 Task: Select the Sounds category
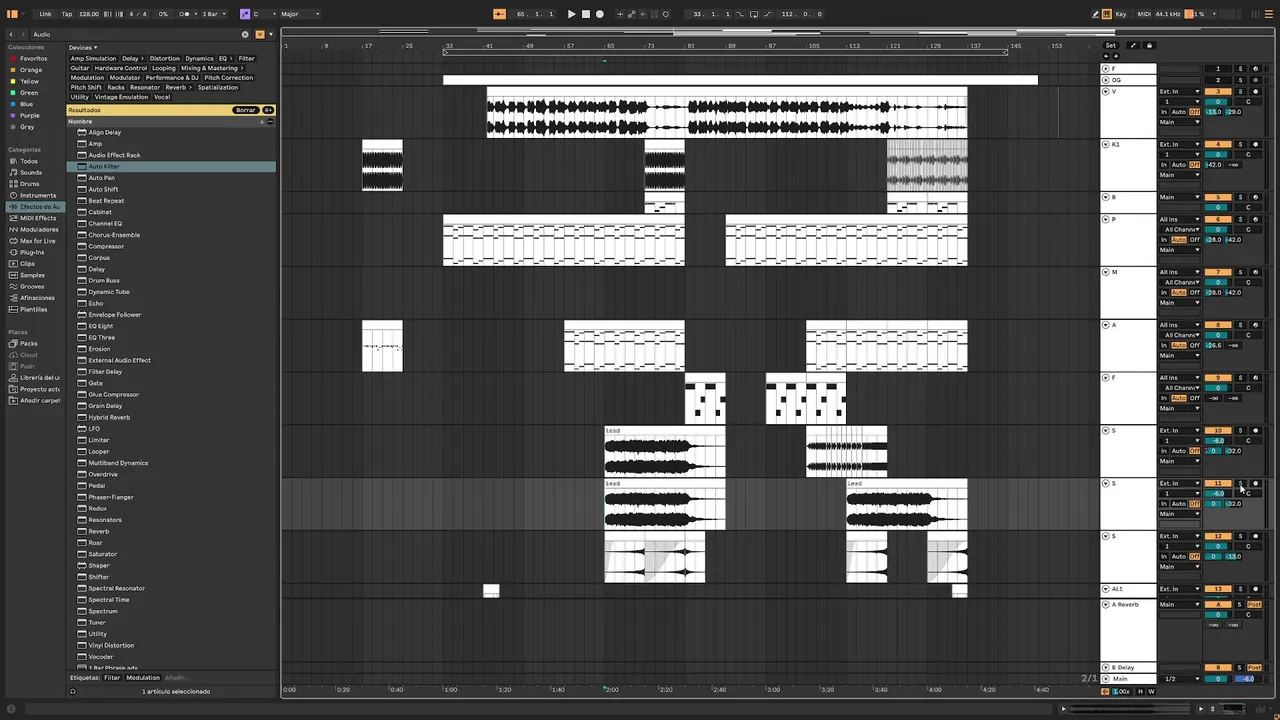coord(31,172)
